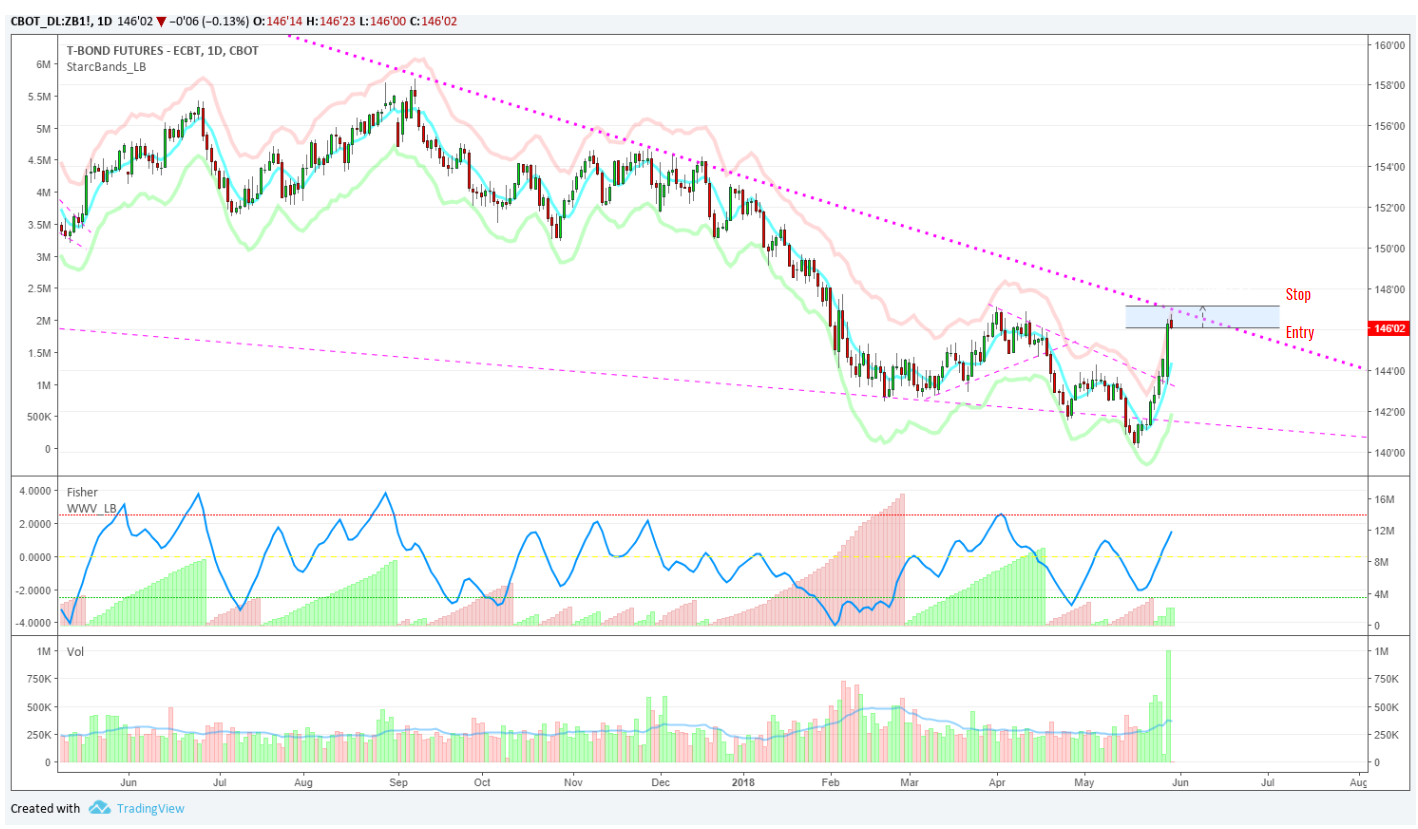This screenshot has width=1418, height=829.
Task: Click the 160'00 price axis label
Action: coord(1389,46)
